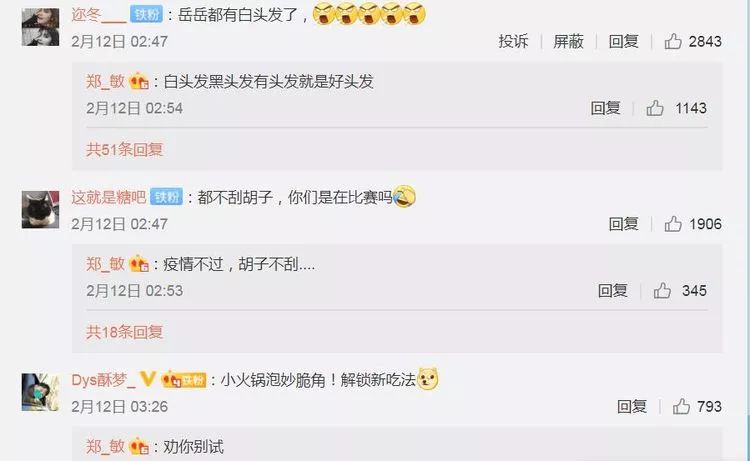Click 屏蔽 on the first comment
Viewport: 750px width, 461px height.
[x=568, y=42]
